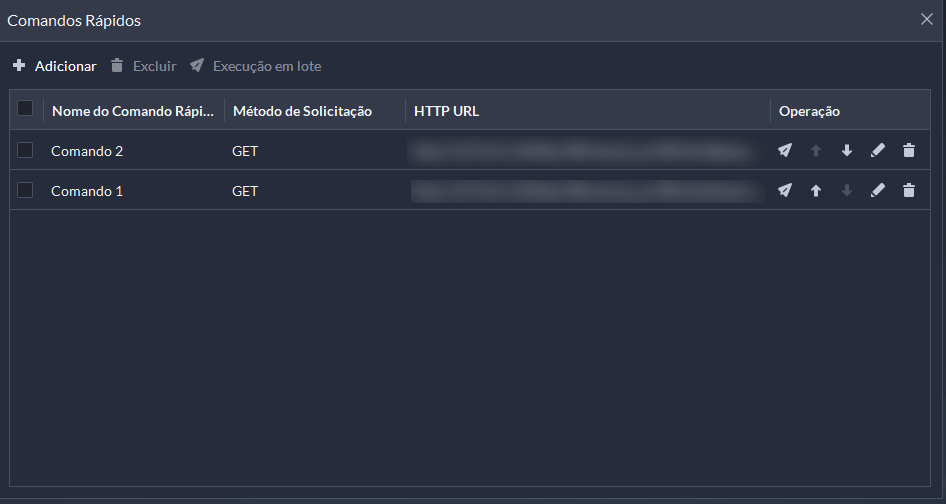Viewport: 946px width, 504px height.
Task: Add a new quick command via Adicionar
Action: pyautogui.click(x=54, y=66)
